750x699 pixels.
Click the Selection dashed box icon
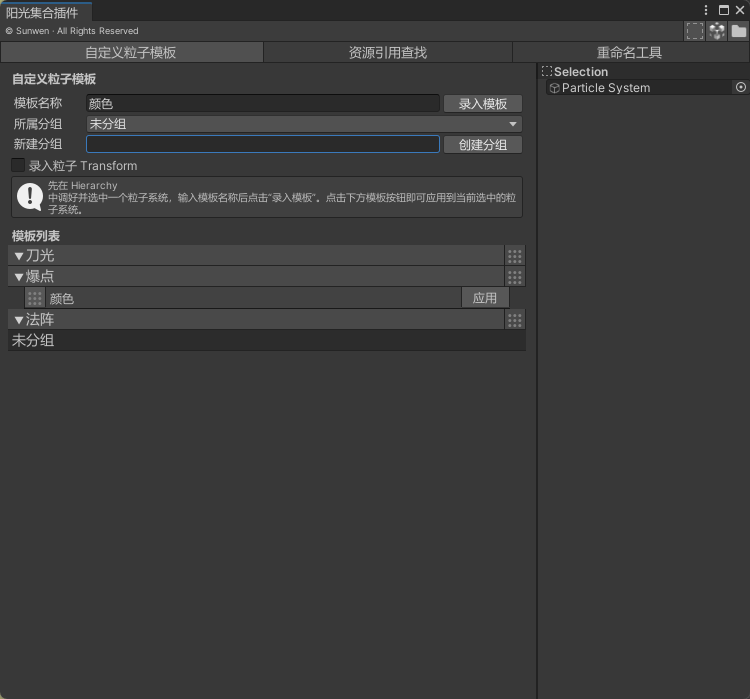pos(547,71)
